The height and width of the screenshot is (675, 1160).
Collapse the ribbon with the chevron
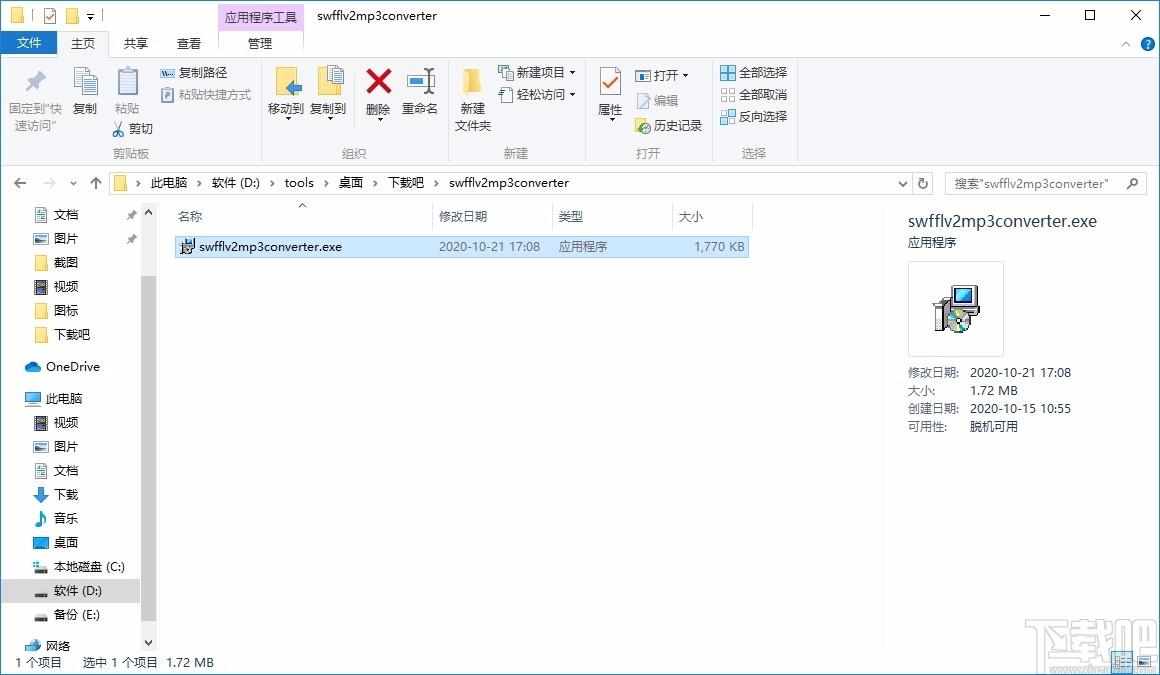pos(1126,44)
